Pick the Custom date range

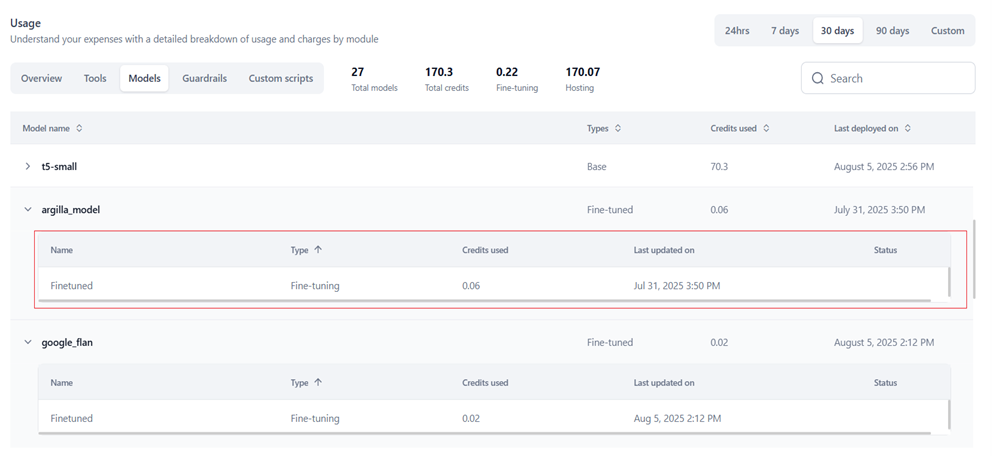click(x=947, y=30)
